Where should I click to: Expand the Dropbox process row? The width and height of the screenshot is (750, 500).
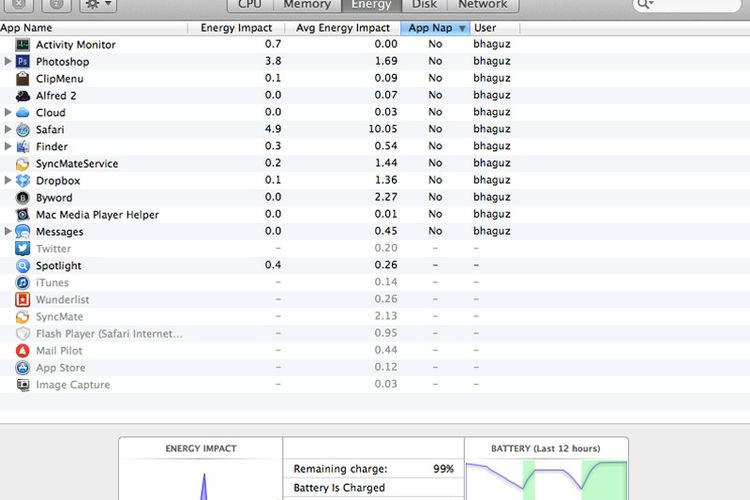8,180
